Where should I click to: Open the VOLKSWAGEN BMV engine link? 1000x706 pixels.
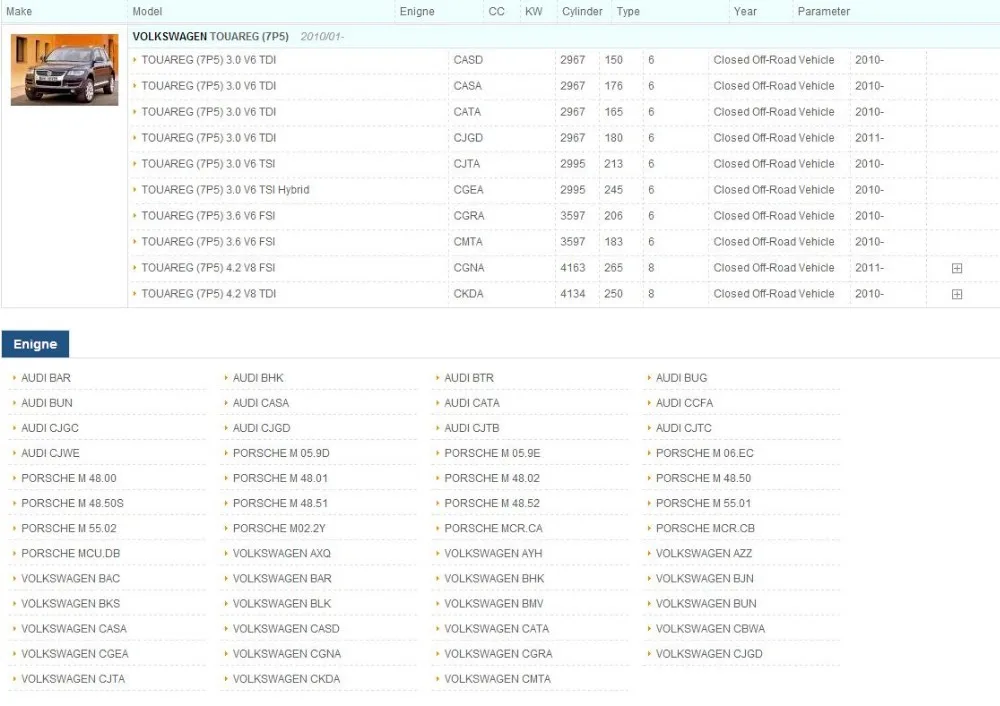coord(494,604)
